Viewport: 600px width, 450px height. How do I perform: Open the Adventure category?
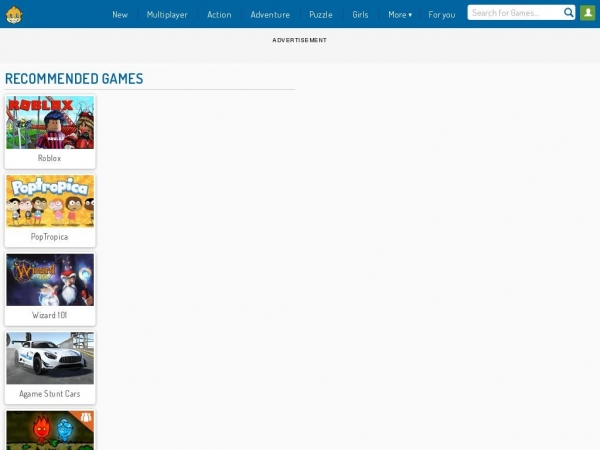270,15
